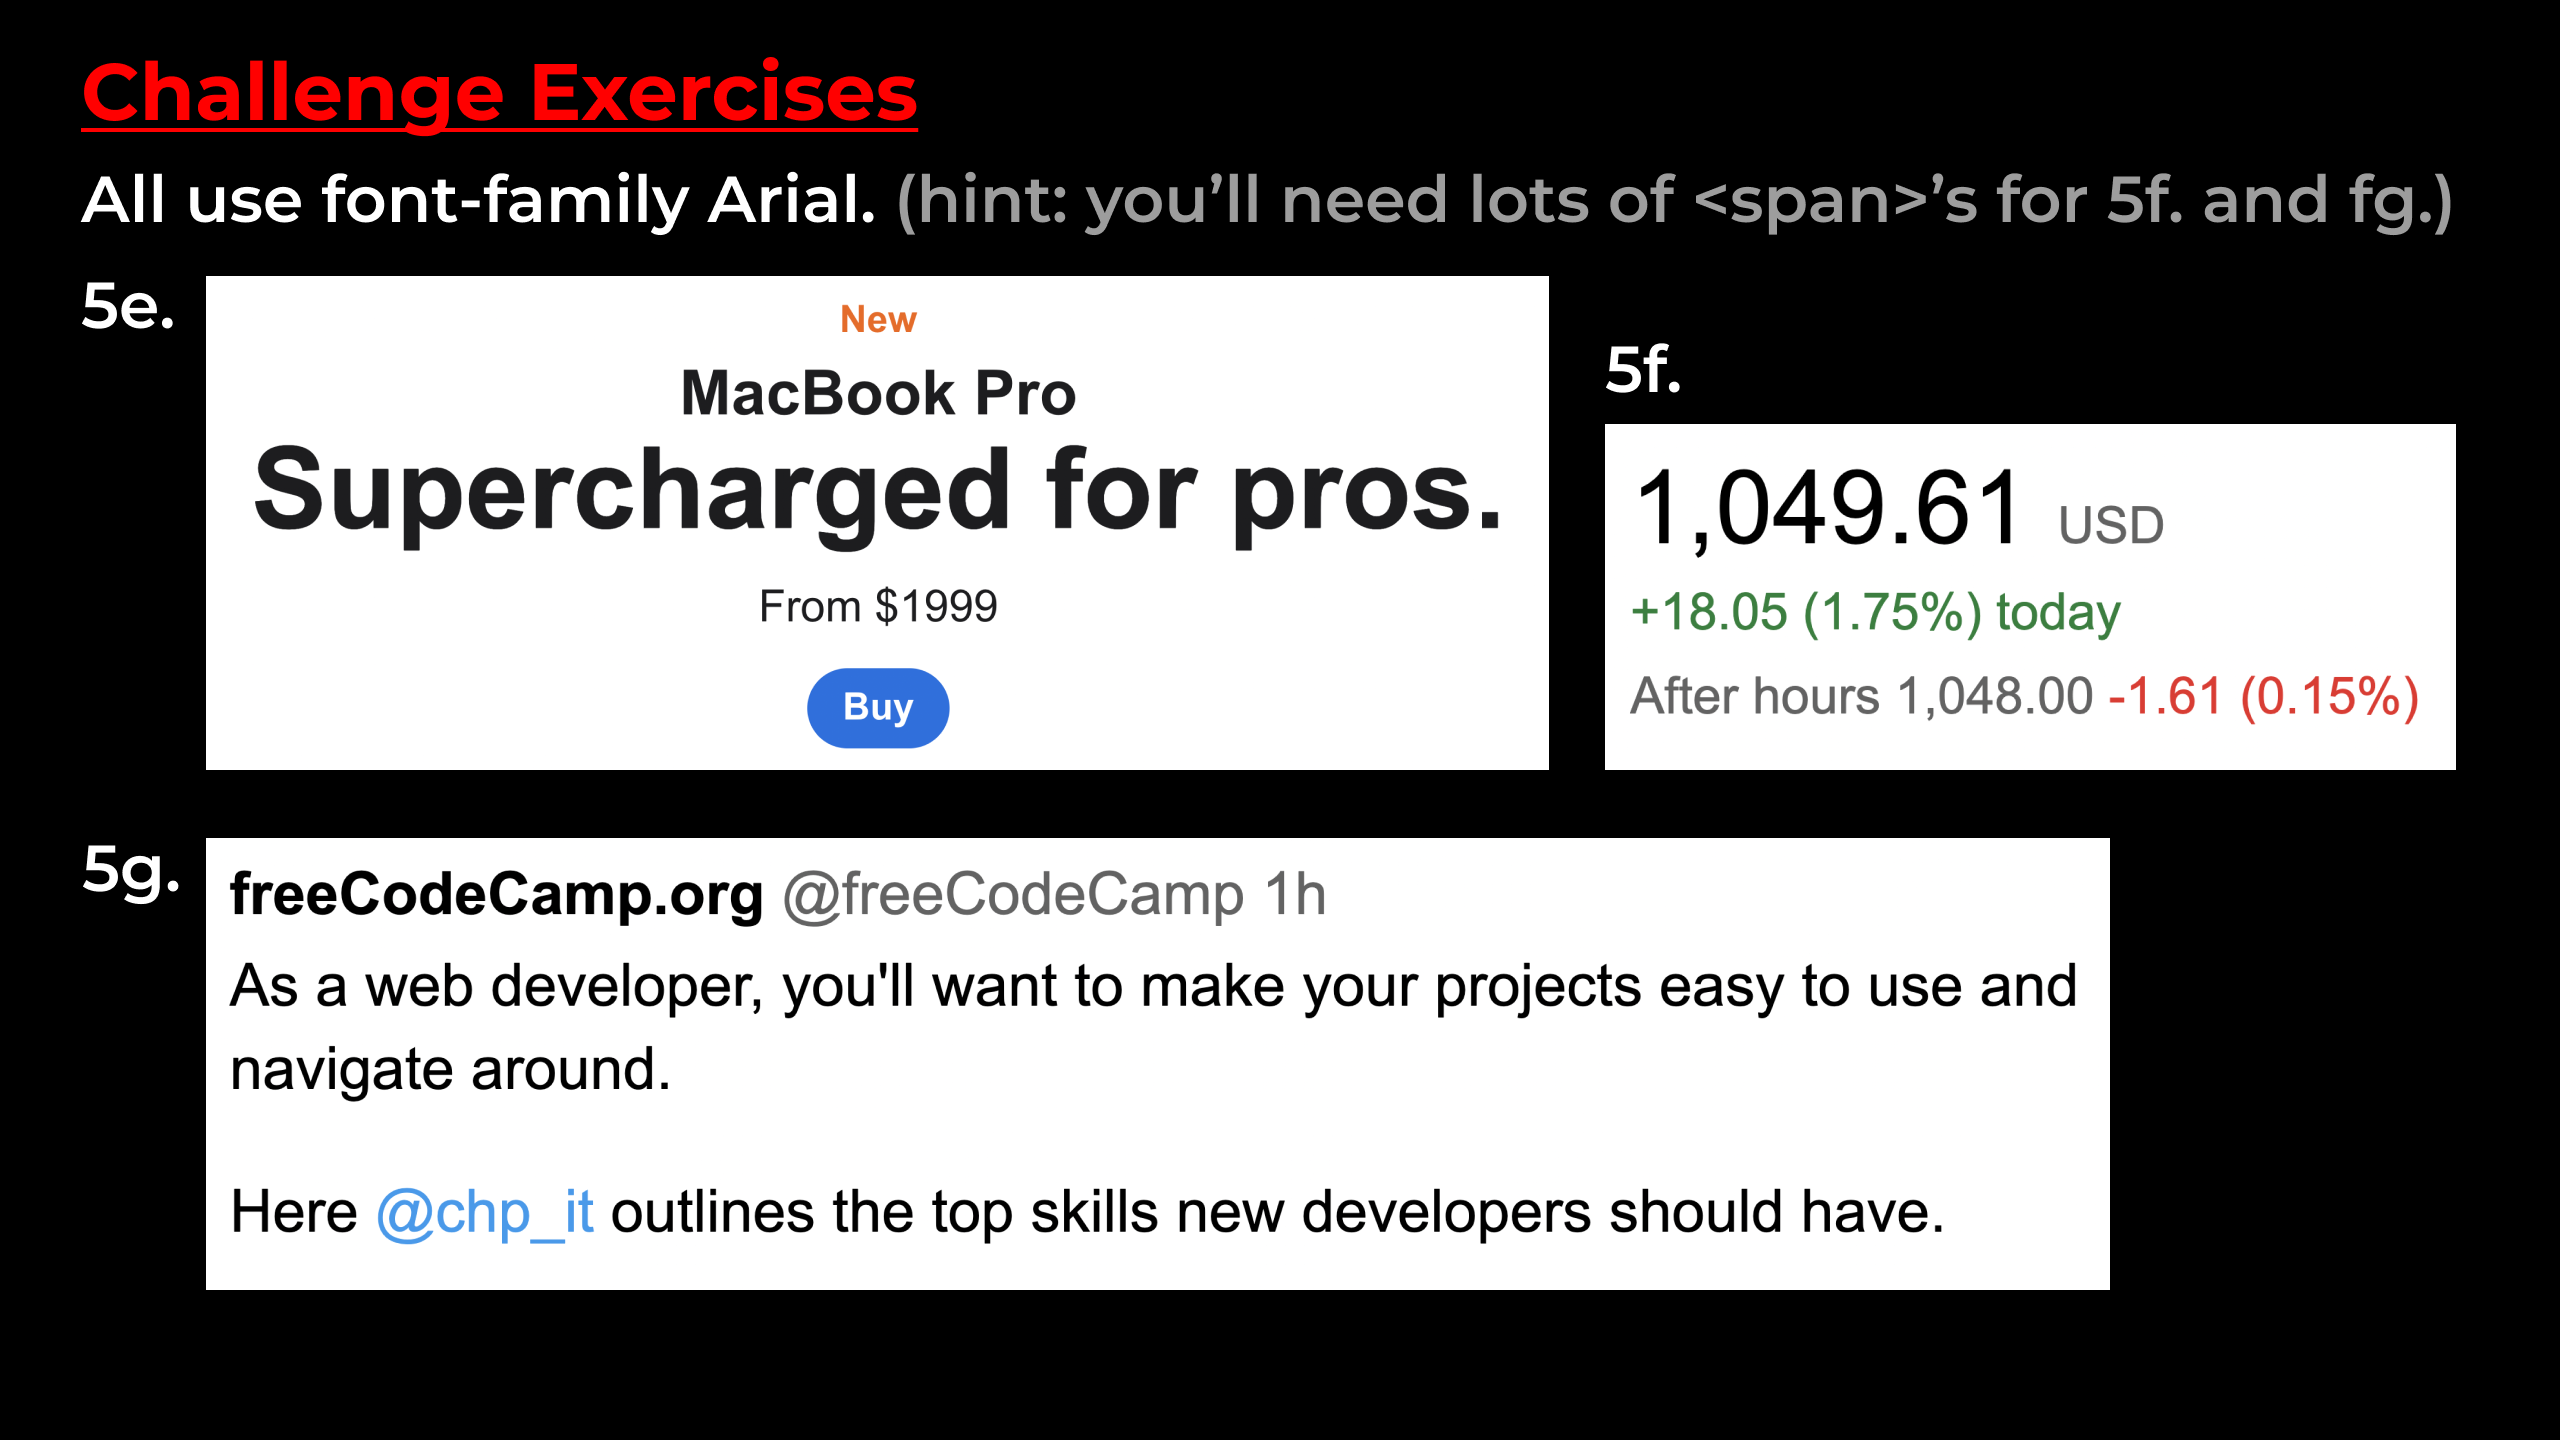Click the After hours 1,048.00 text

(1861, 696)
